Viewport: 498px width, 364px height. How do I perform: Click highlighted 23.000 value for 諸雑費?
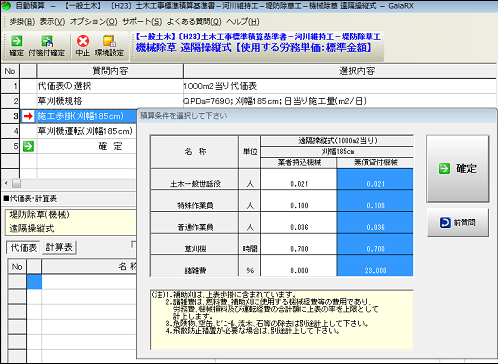[x=375, y=270]
